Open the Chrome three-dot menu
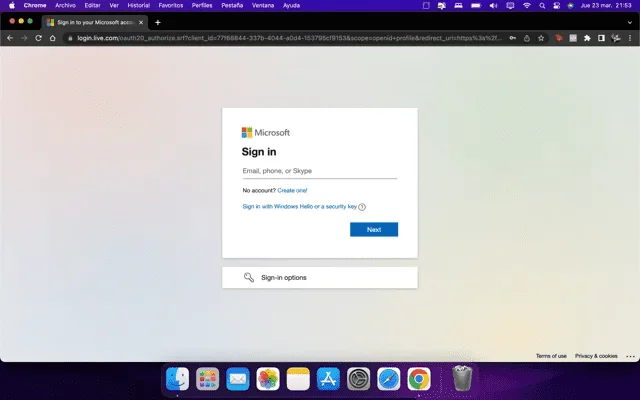640x400 pixels. (630, 38)
